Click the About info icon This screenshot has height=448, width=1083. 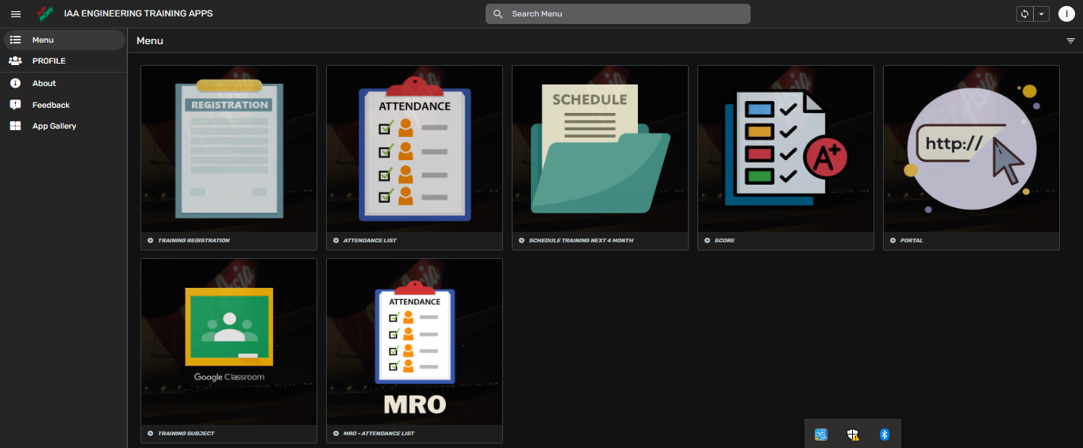15,83
